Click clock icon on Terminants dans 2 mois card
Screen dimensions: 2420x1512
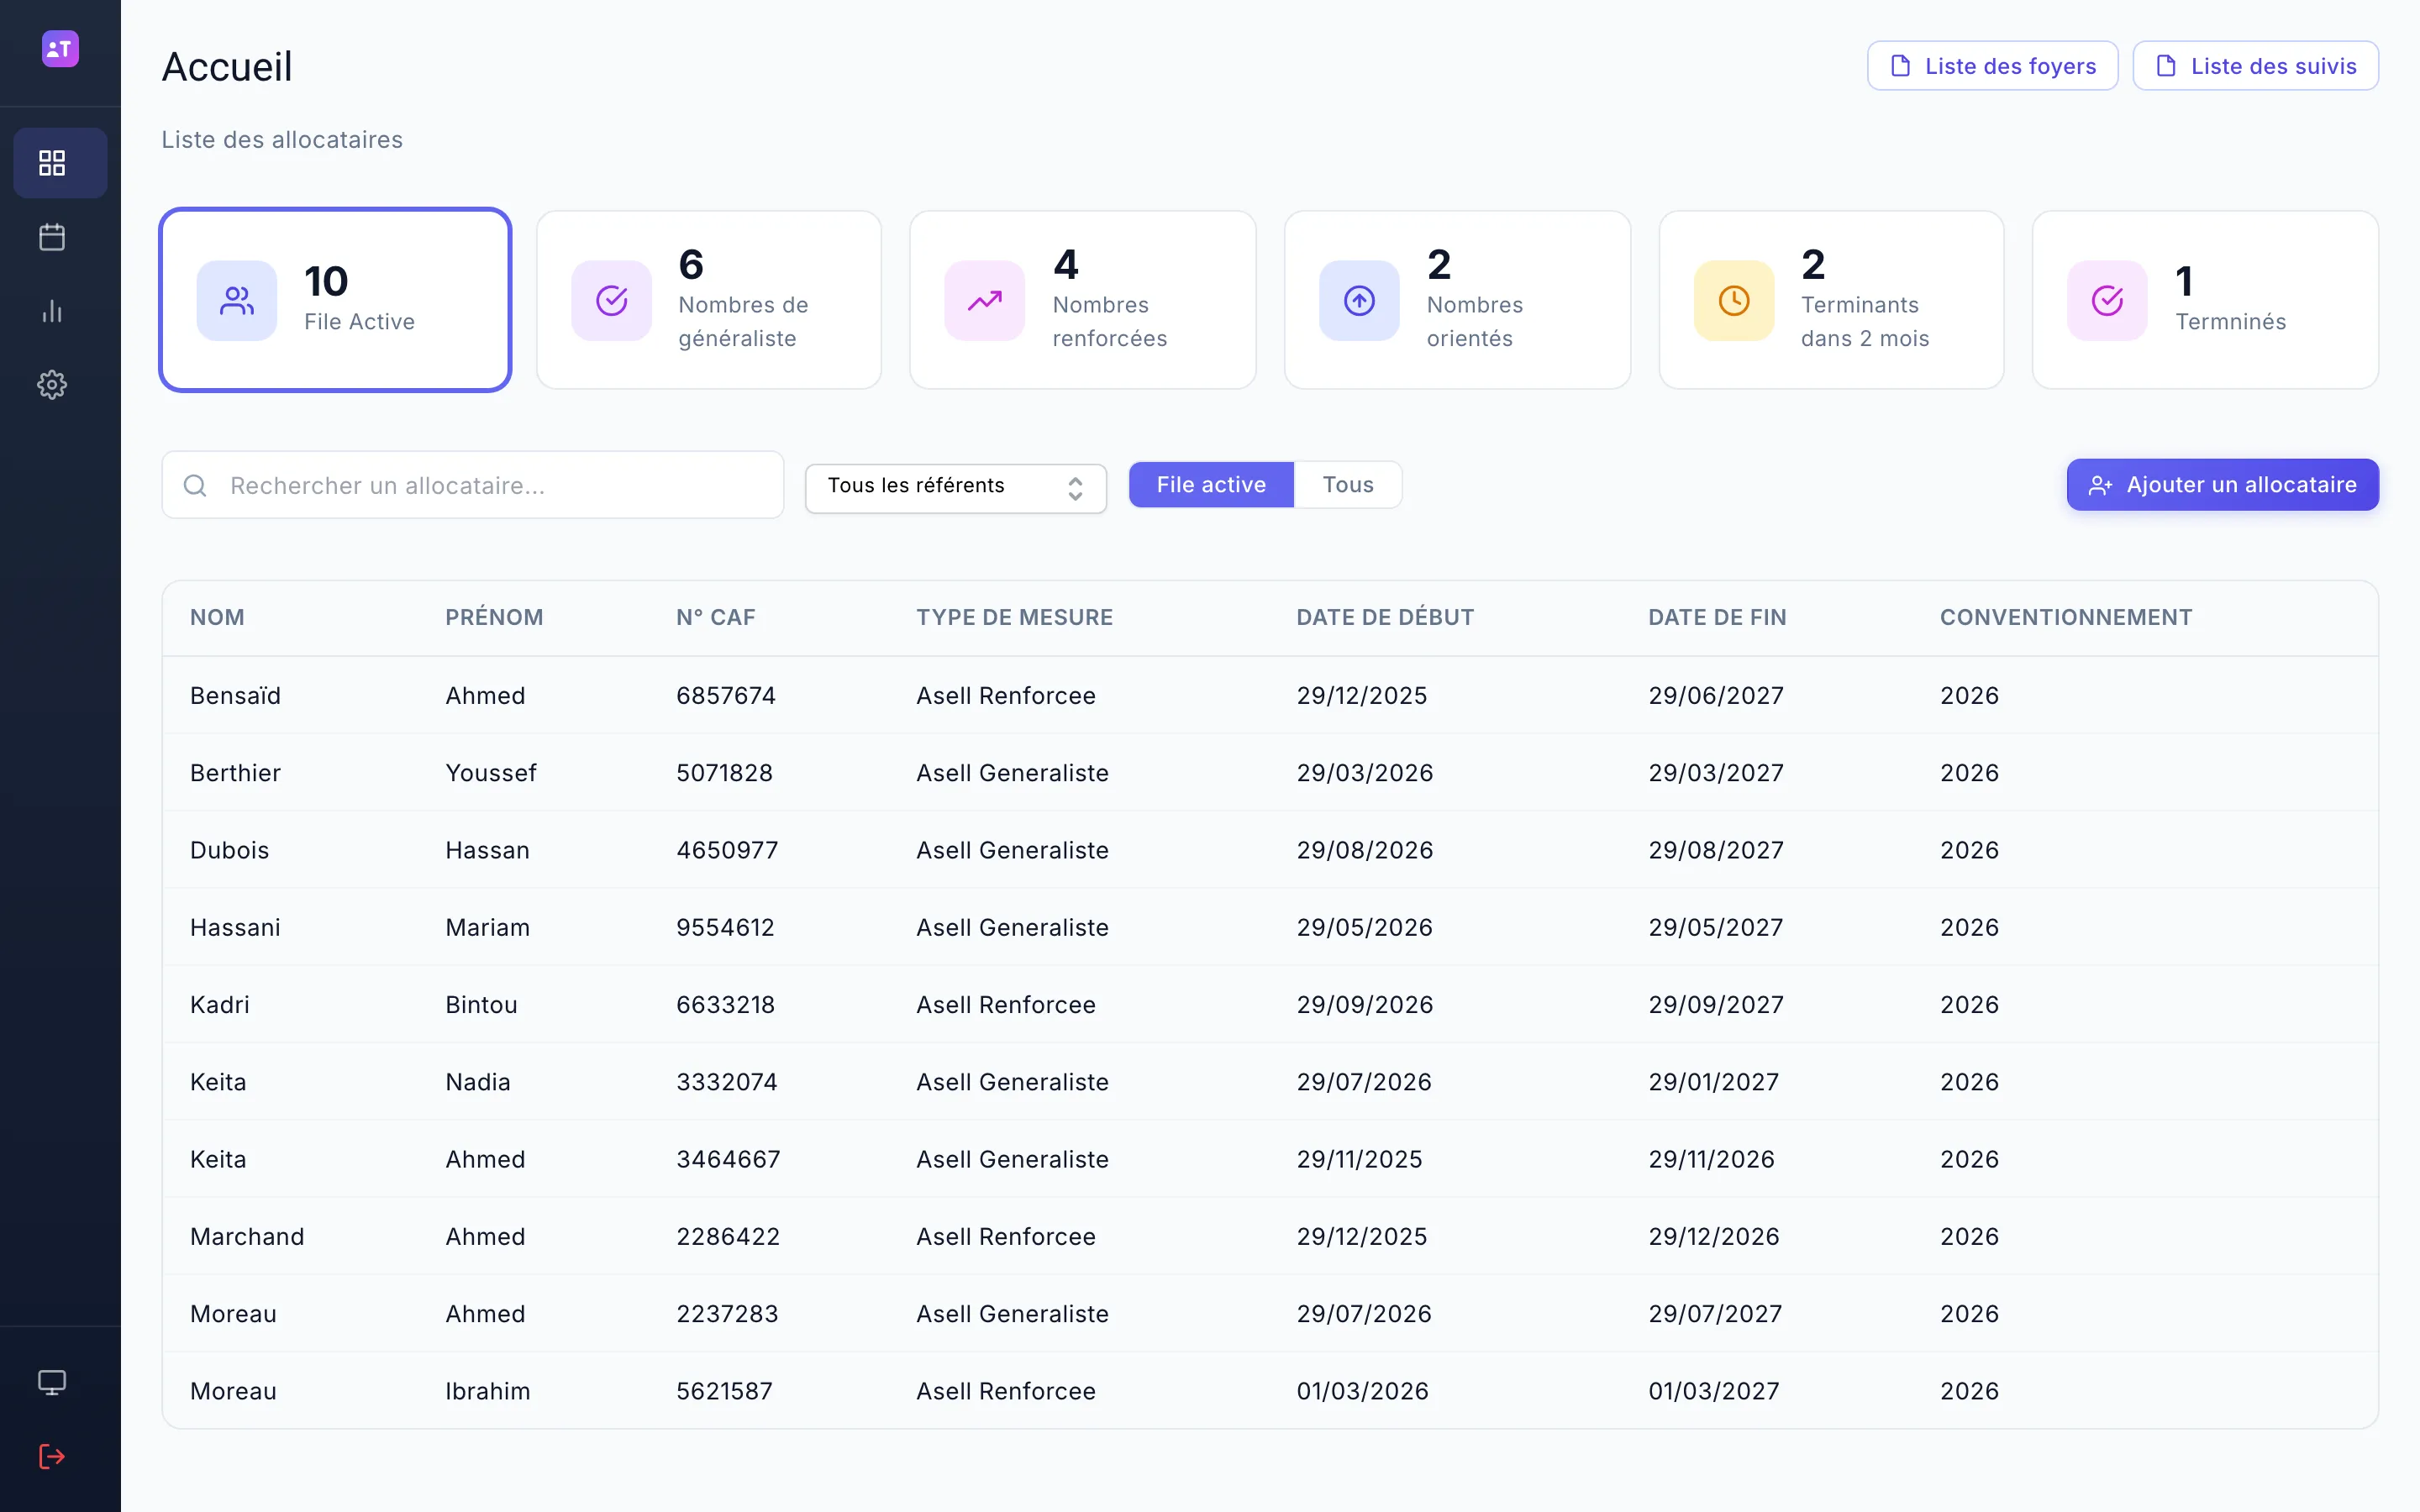(x=1734, y=301)
